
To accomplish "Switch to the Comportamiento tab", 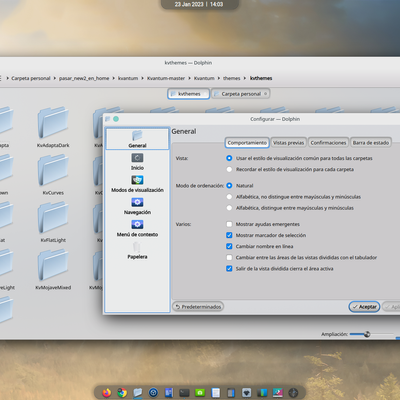I will pyautogui.click(x=247, y=143).
